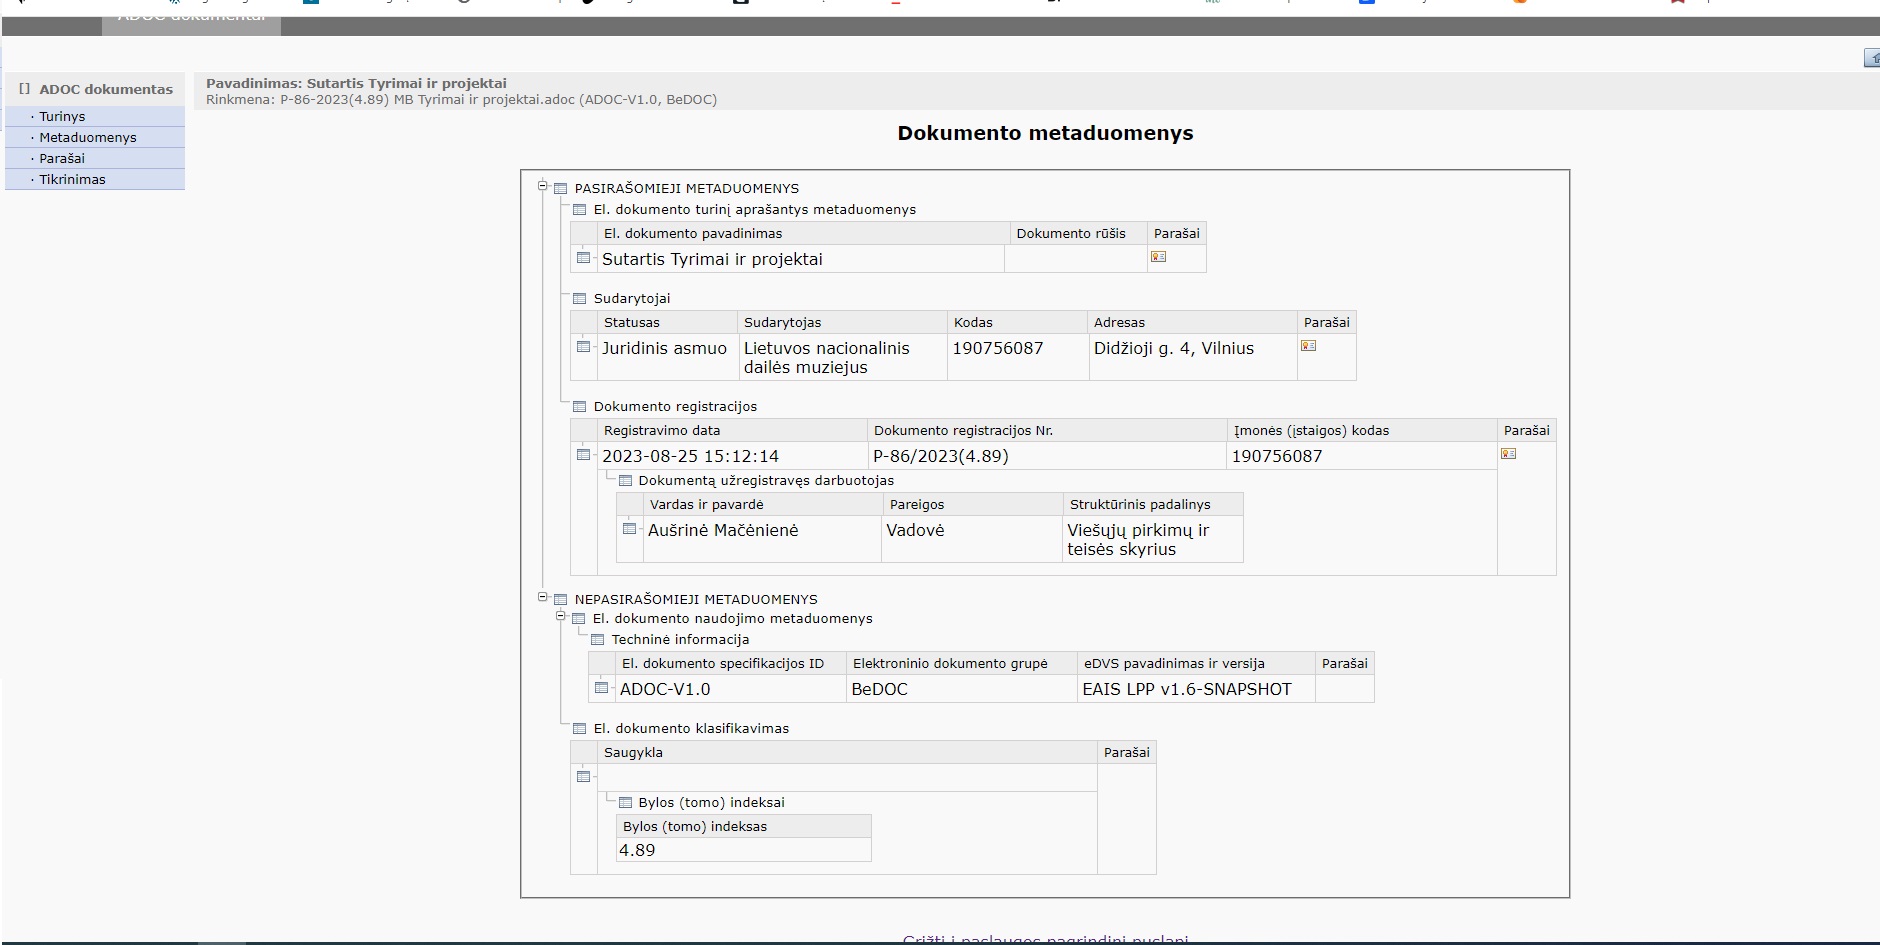Select the Dokumento registracijos tree item
The width and height of the screenshot is (1880, 945).
click(675, 407)
